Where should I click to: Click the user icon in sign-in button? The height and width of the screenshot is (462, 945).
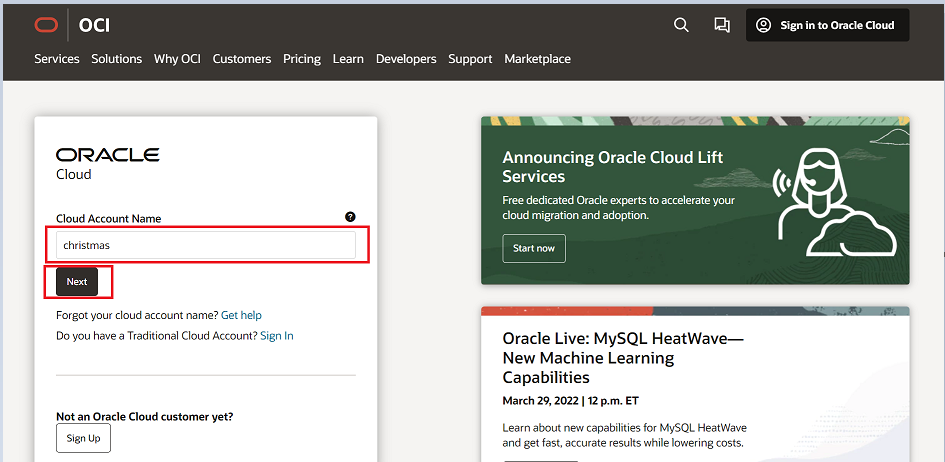(764, 25)
